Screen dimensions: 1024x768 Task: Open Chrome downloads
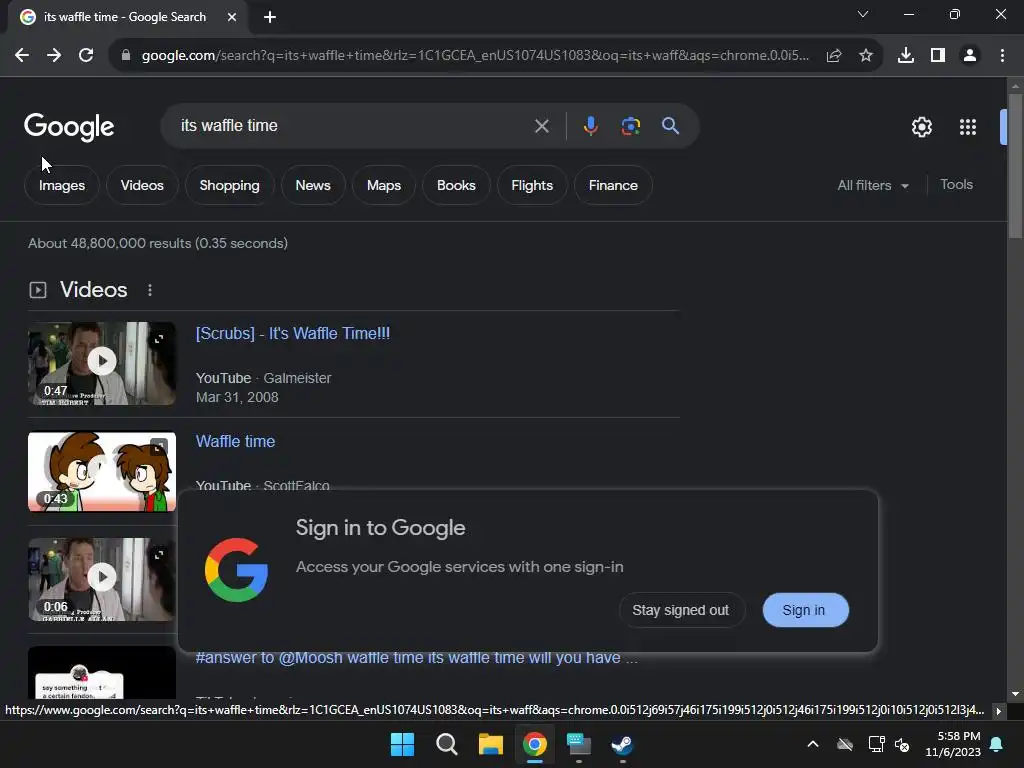(905, 56)
